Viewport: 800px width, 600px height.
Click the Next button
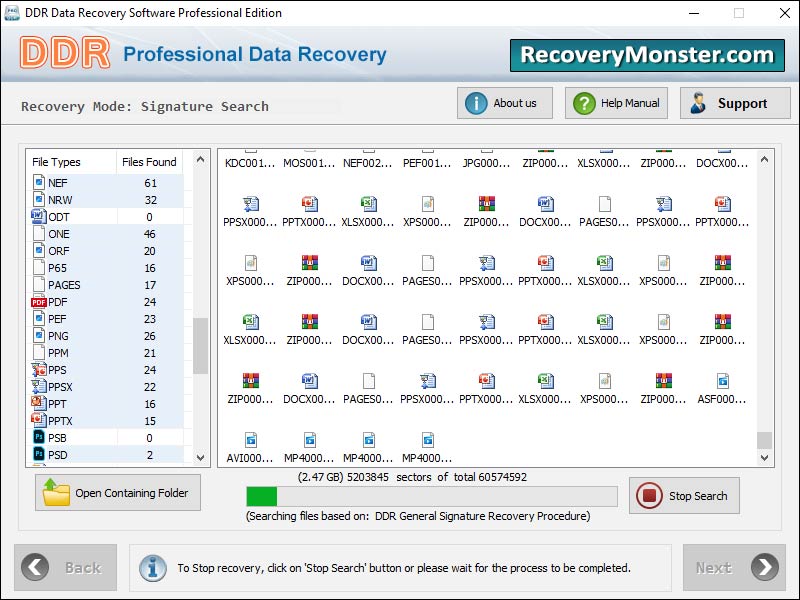click(735, 567)
